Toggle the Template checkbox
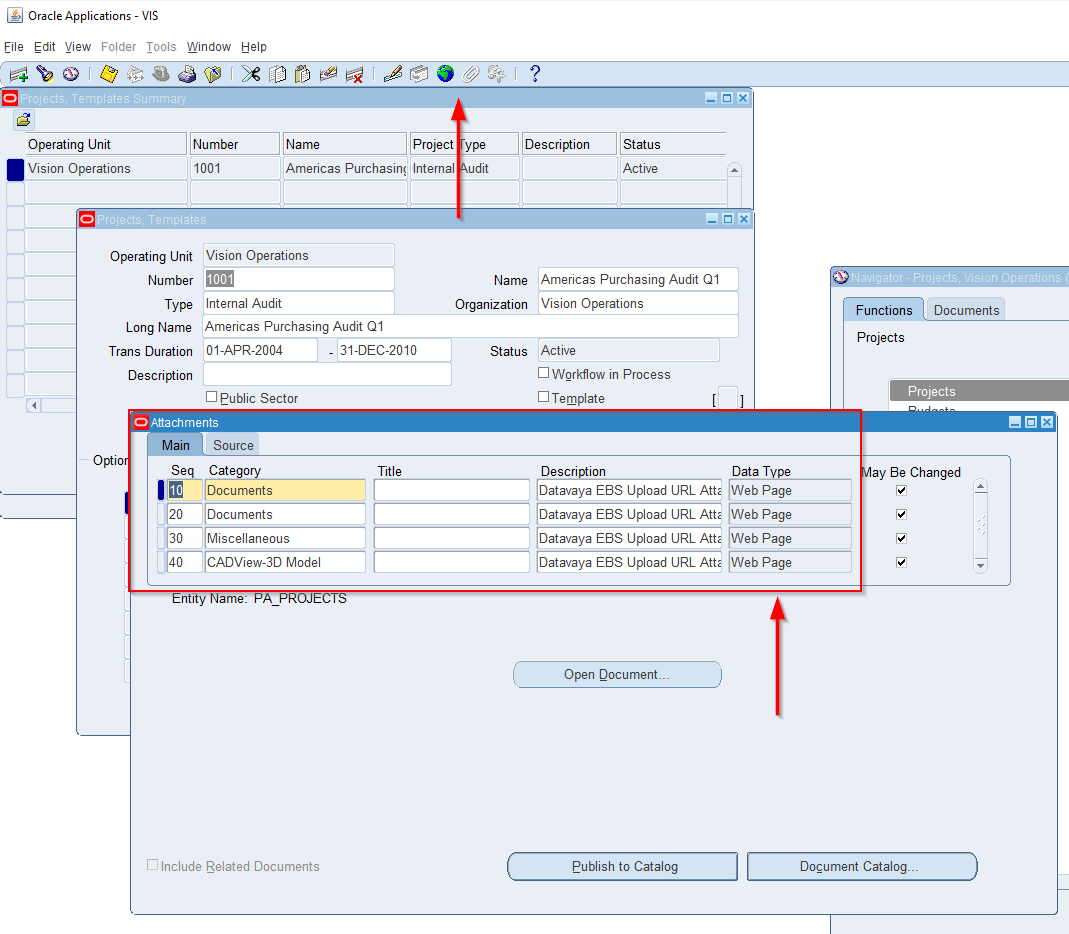This screenshot has width=1069, height=934. [x=543, y=397]
